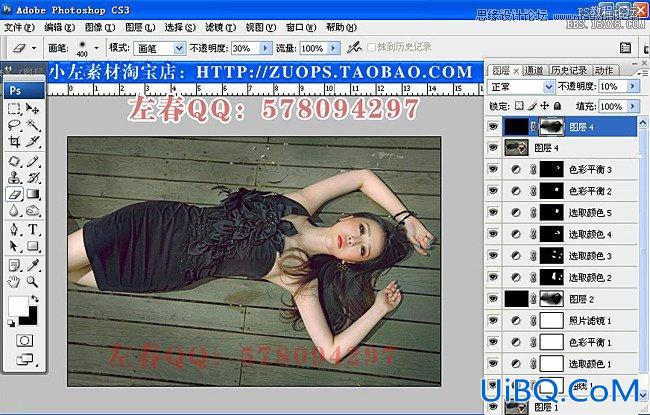Select the Brush tool in toolbox
650x415 pixels.
click(x=32, y=161)
